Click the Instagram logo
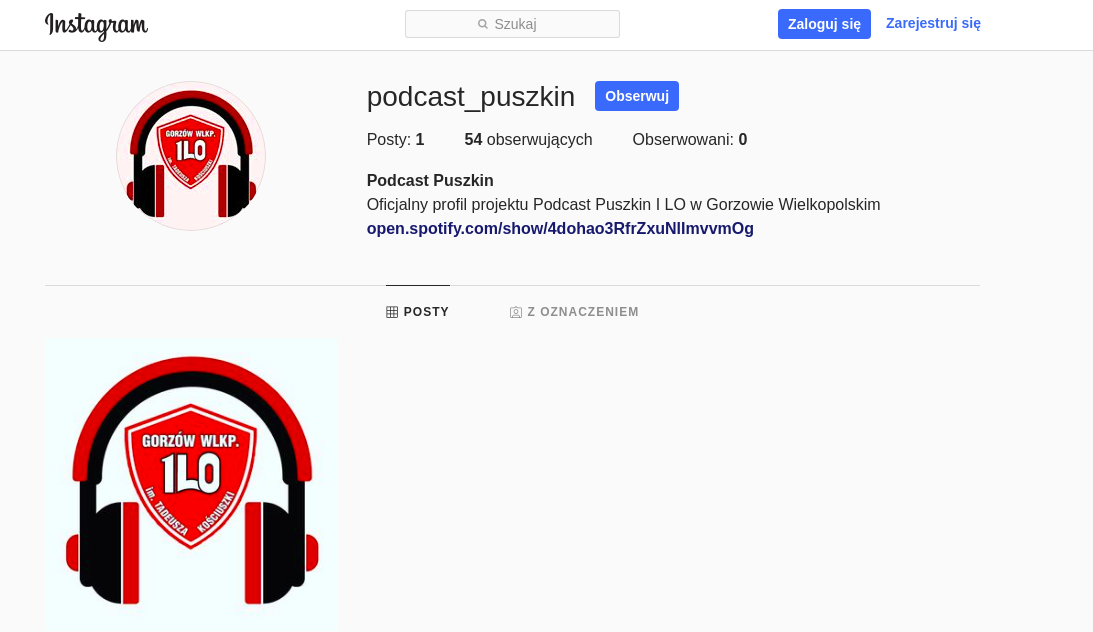The height and width of the screenshot is (632, 1093). click(x=96, y=26)
